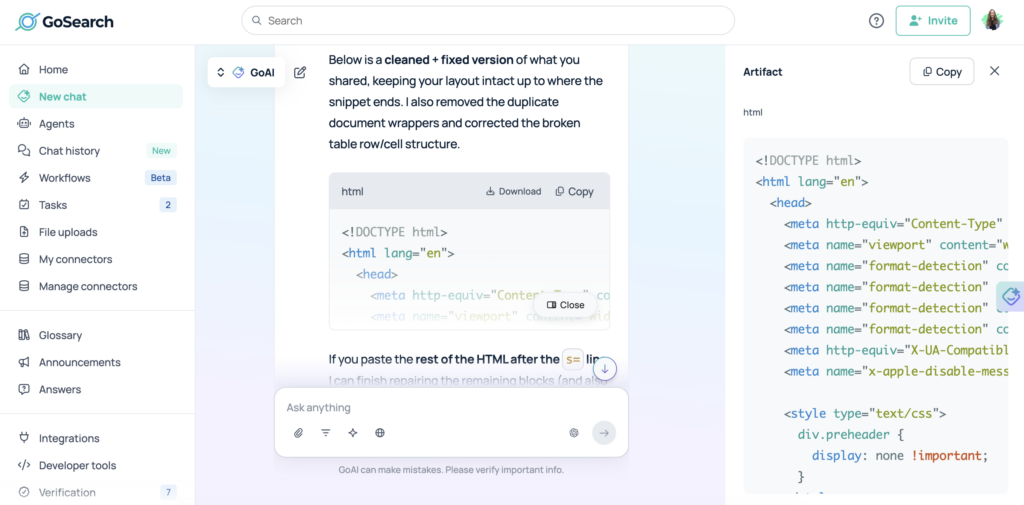The width and height of the screenshot is (1024, 505).
Task: Click the Invite button
Action: 933,21
